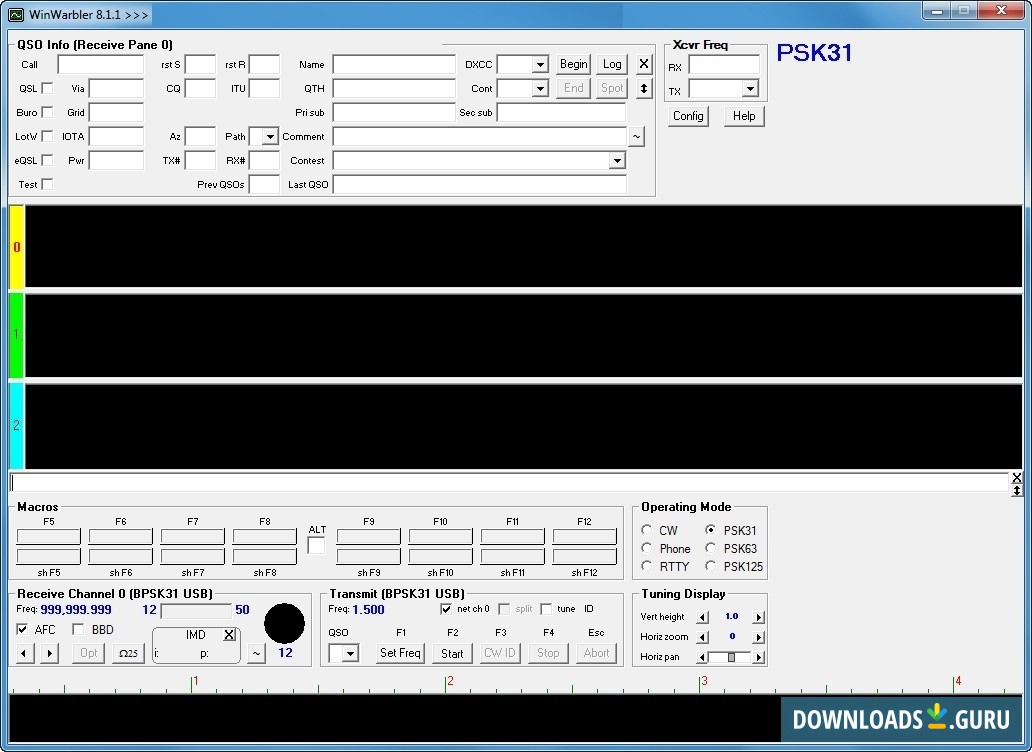Expand the DXCC dropdown
This screenshot has height=752, width=1032.
click(x=540, y=65)
